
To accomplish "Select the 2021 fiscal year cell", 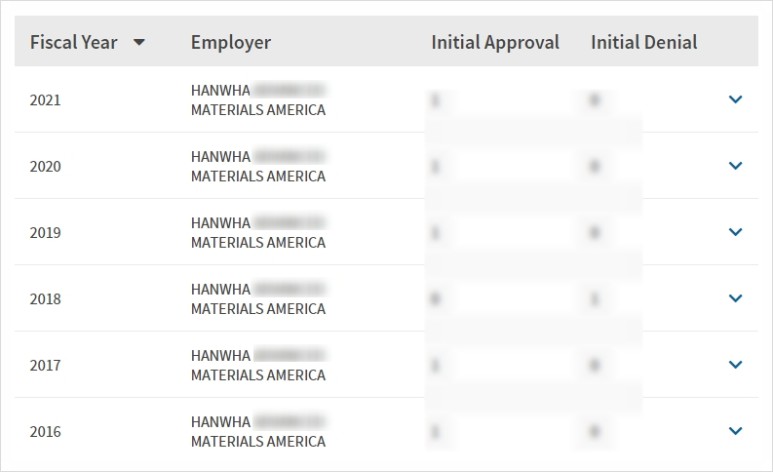I will click(x=45, y=100).
